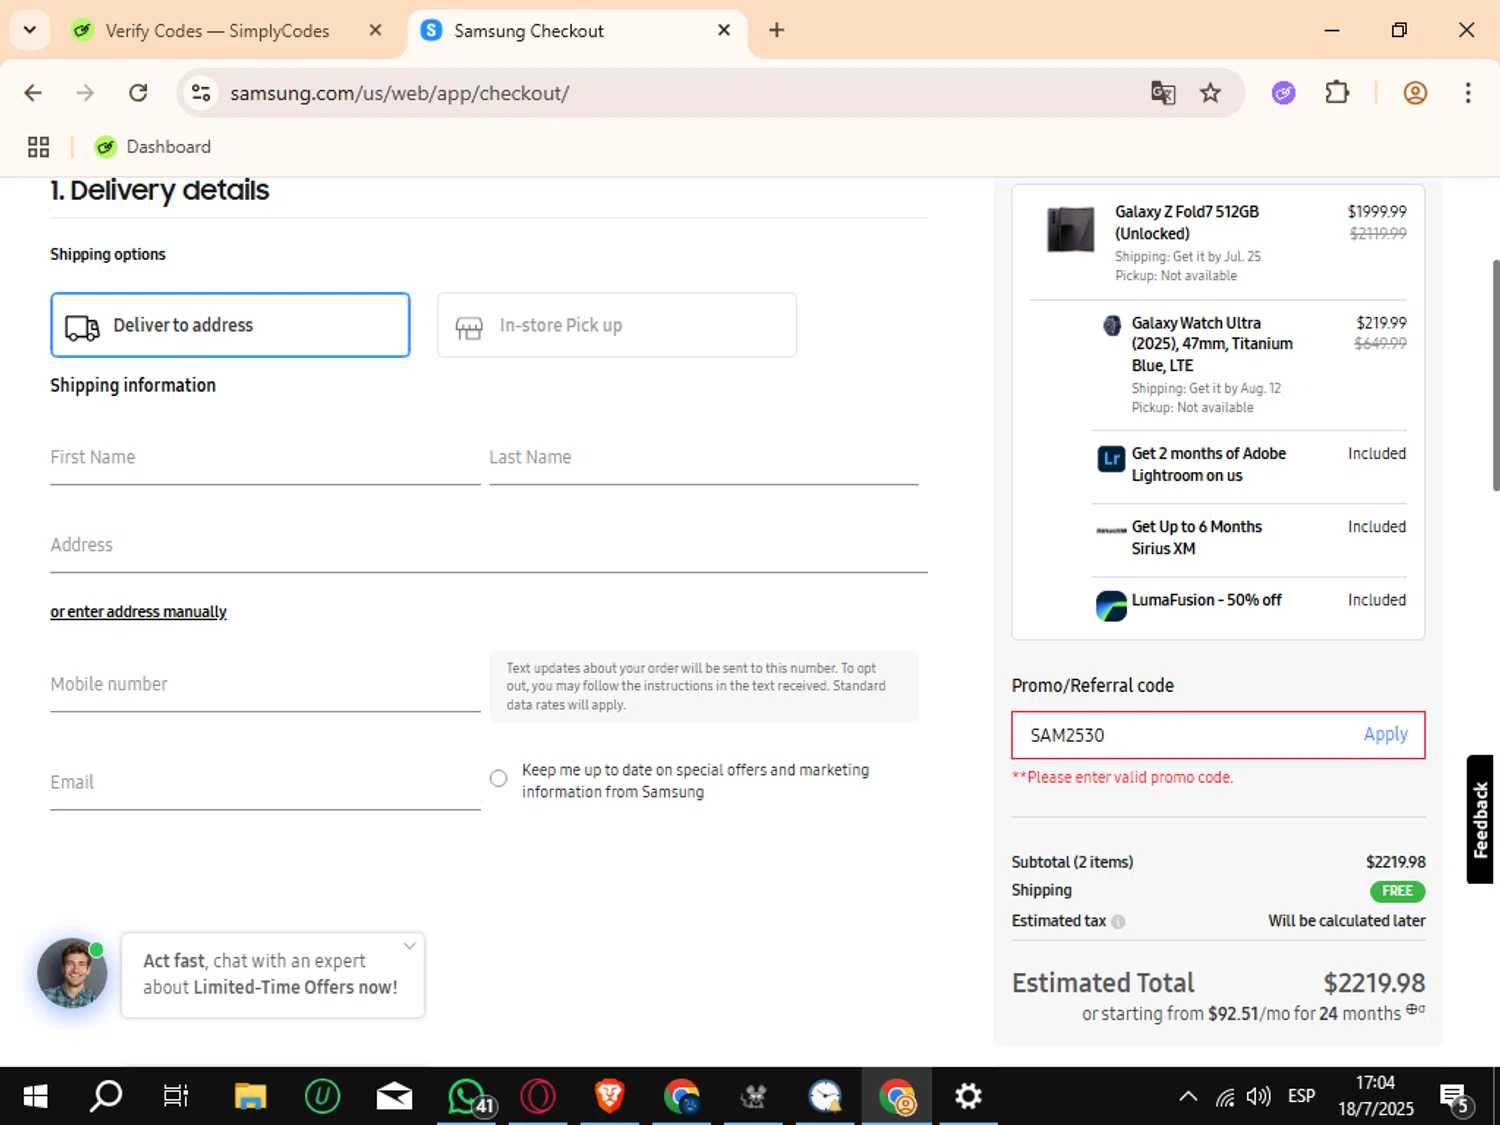Open the Chrome profile icon
Image resolution: width=1500 pixels, height=1125 pixels.
click(x=1415, y=93)
